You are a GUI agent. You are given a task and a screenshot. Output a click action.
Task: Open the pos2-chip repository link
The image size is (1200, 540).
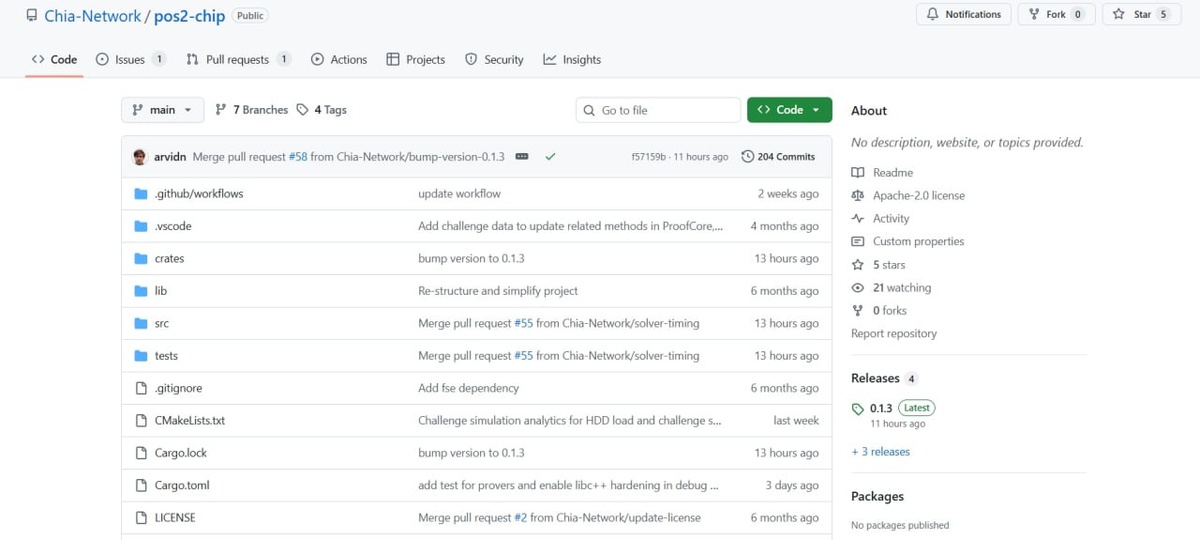click(188, 16)
